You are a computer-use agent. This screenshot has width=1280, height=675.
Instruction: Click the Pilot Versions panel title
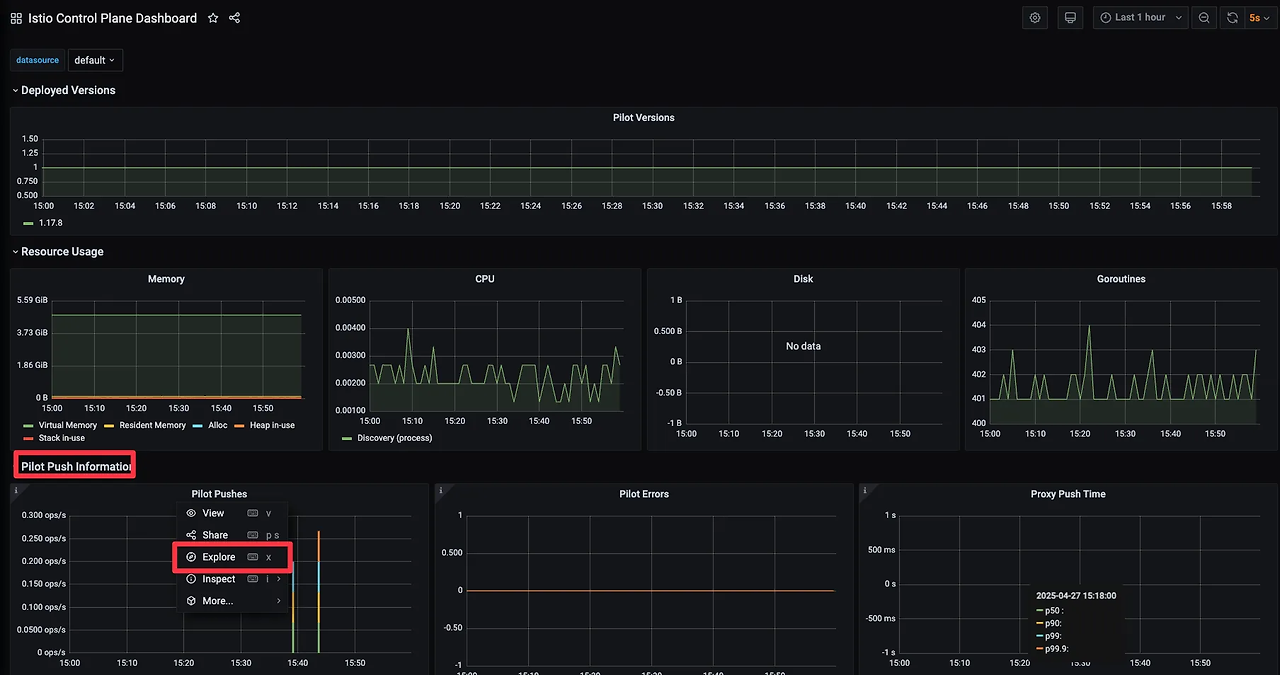644,118
